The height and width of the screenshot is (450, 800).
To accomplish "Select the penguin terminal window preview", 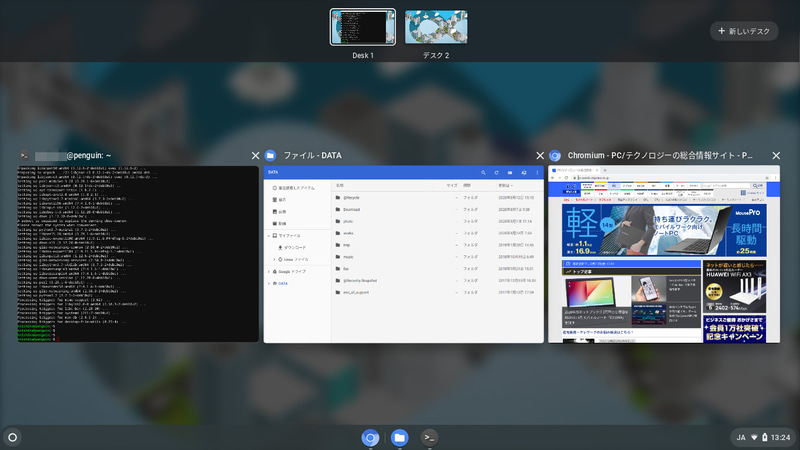I will [x=138, y=254].
